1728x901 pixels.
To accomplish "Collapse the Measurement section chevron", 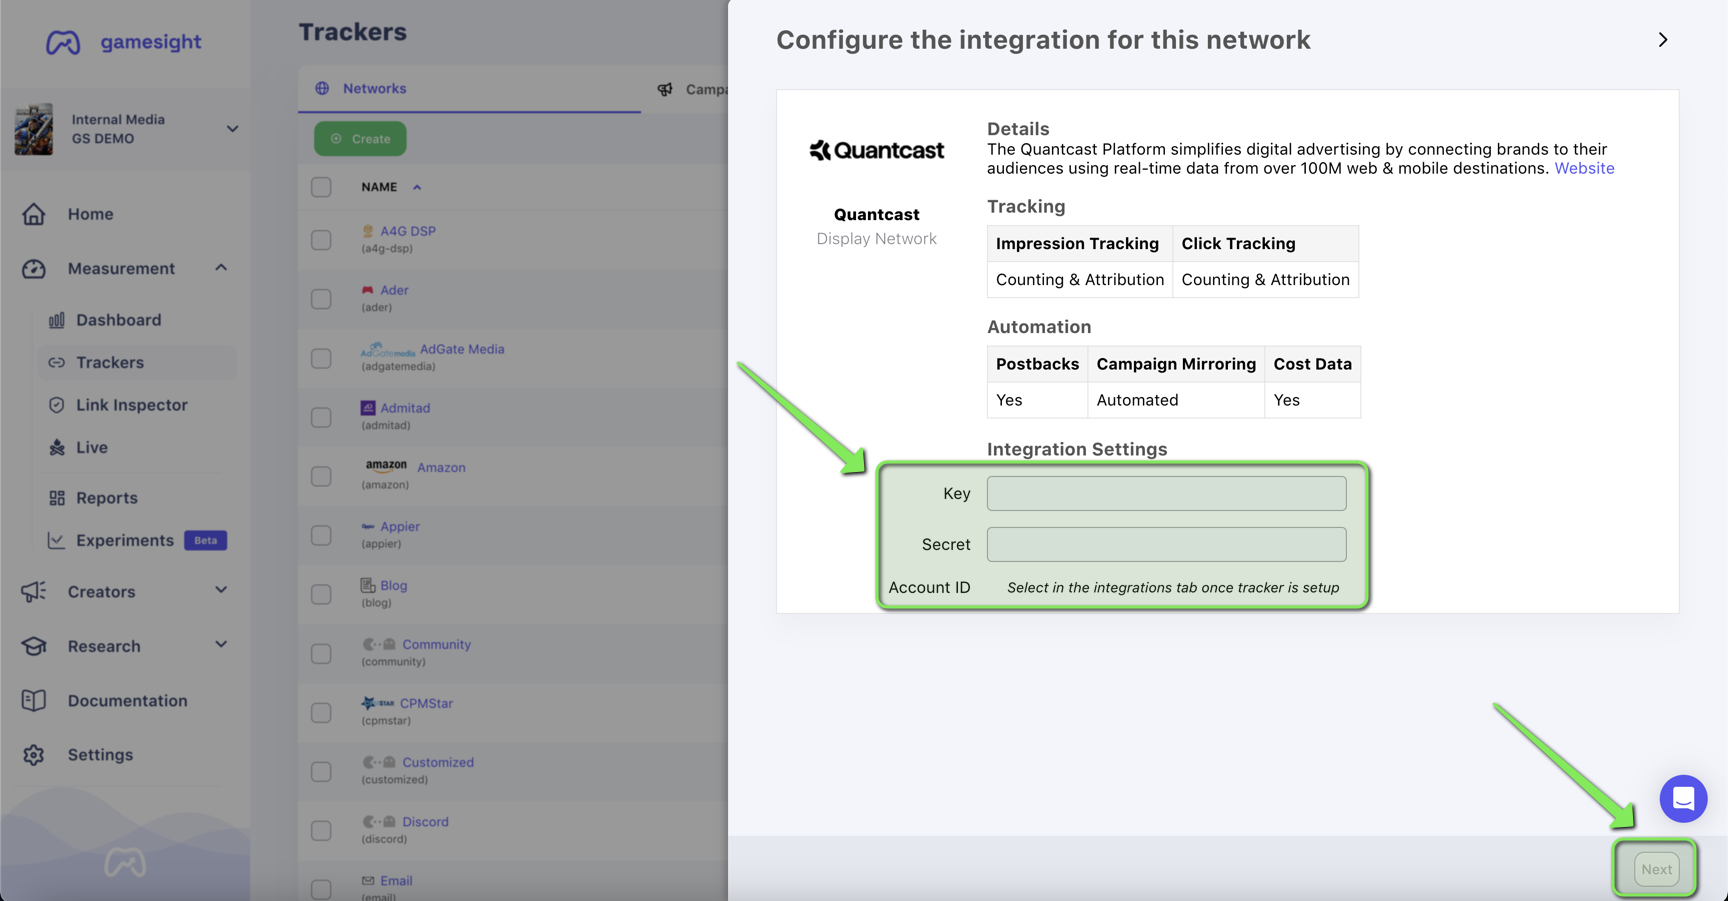I will pyautogui.click(x=221, y=268).
